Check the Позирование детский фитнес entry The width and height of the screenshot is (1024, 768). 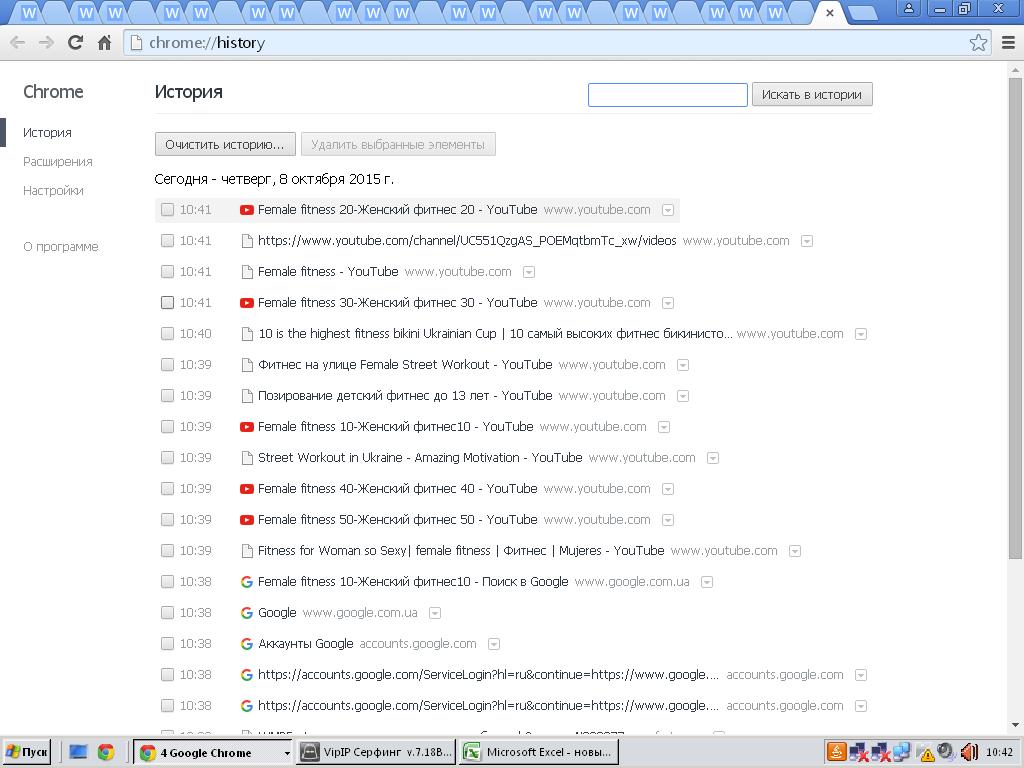pos(167,396)
